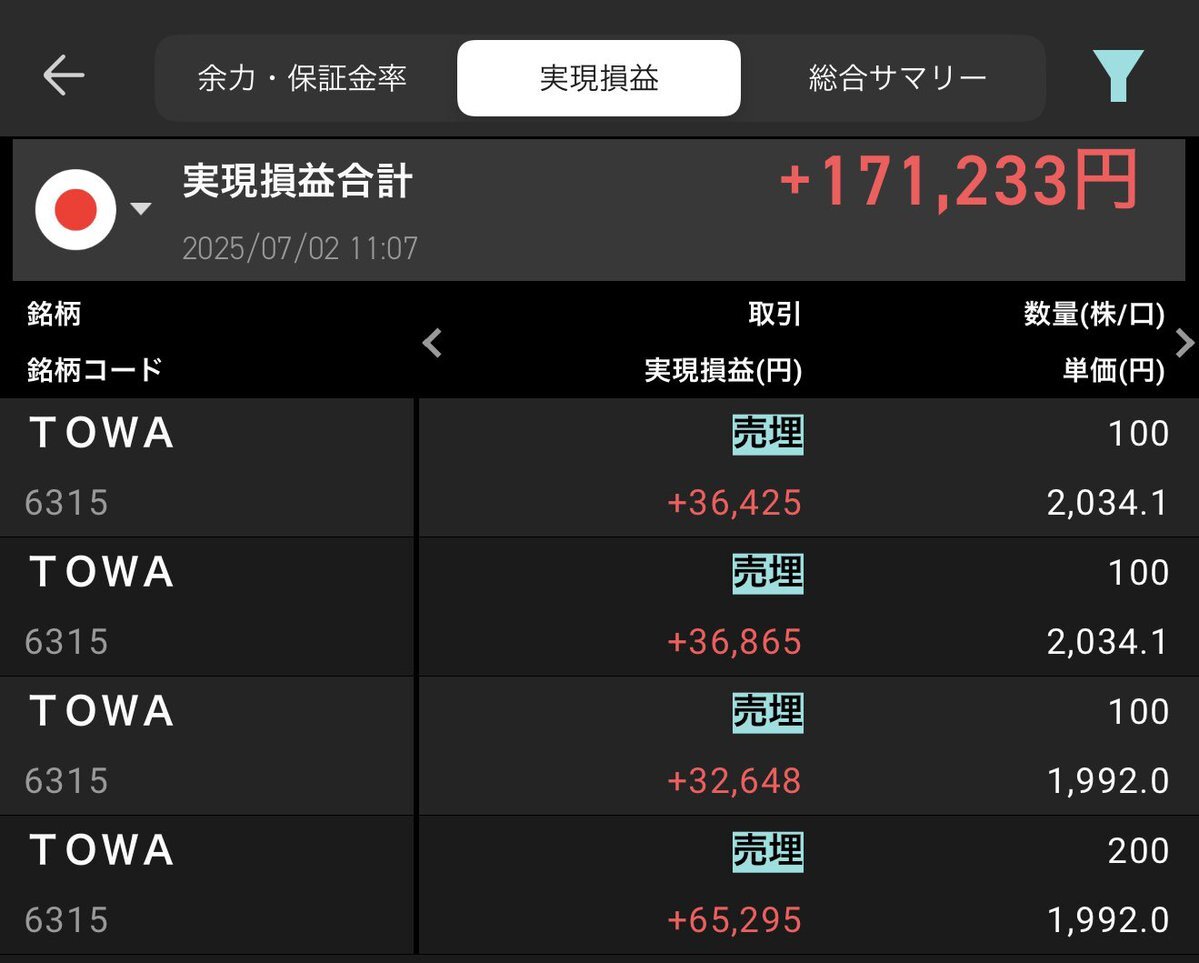1199x963 pixels.
Task: Tap the 売埋 badge on +65,295 row
Action: tap(768, 852)
